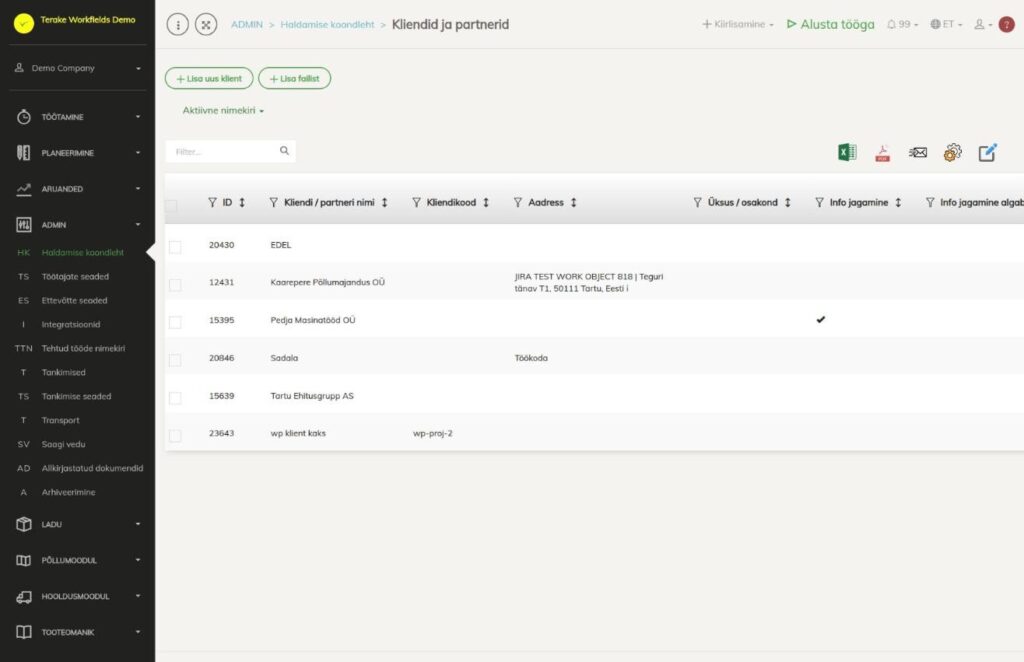Open Aktiivne nimekiri dropdown
Viewport: 1024px width, 662px height.
pos(223,110)
